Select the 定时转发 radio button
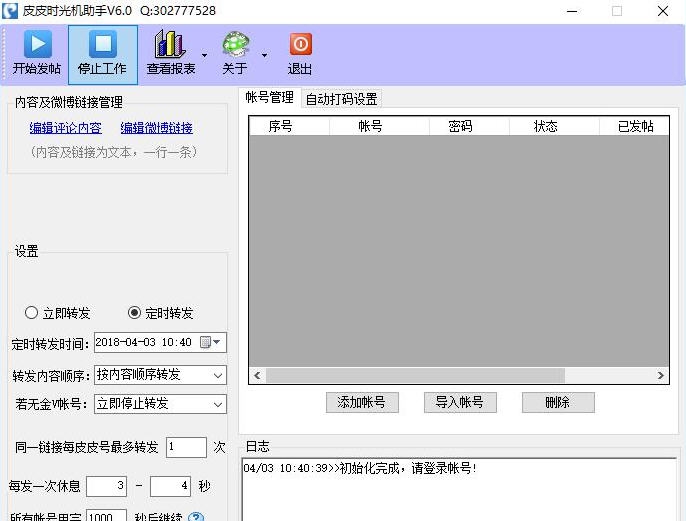The width and height of the screenshot is (686, 521). (135, 313)
